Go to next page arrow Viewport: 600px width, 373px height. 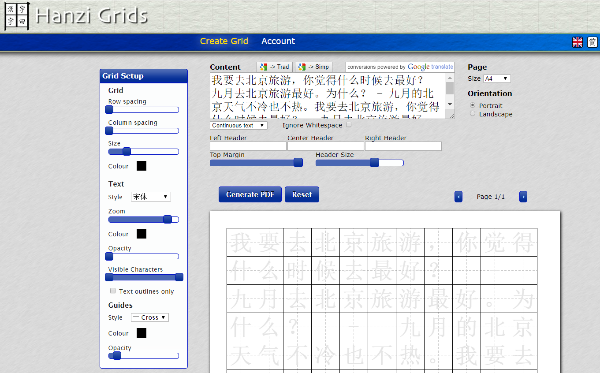(523, 197)
